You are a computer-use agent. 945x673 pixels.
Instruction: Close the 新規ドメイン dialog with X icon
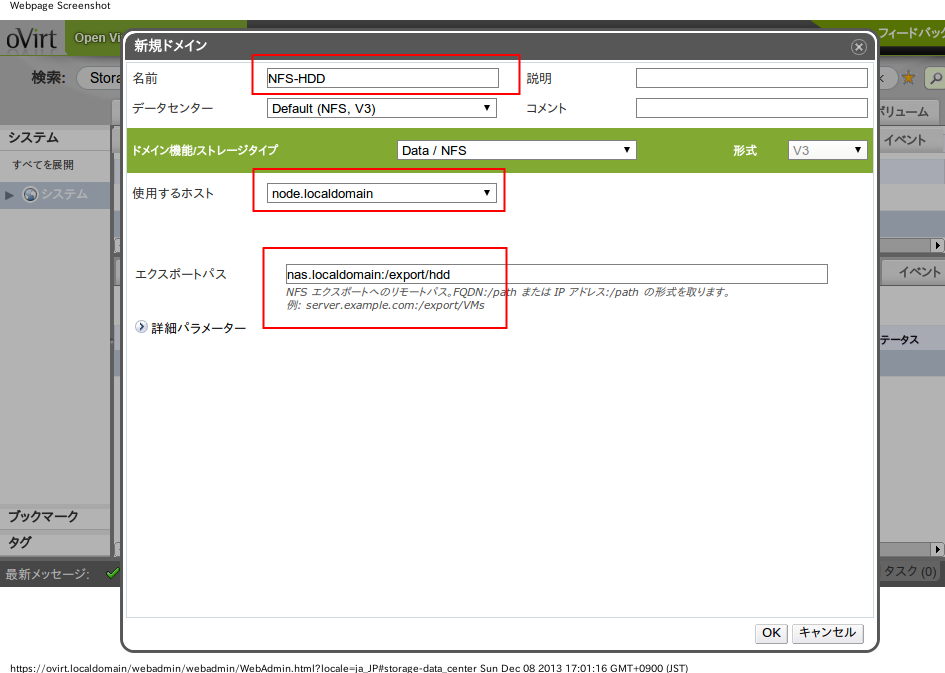(x=858, y=47)
